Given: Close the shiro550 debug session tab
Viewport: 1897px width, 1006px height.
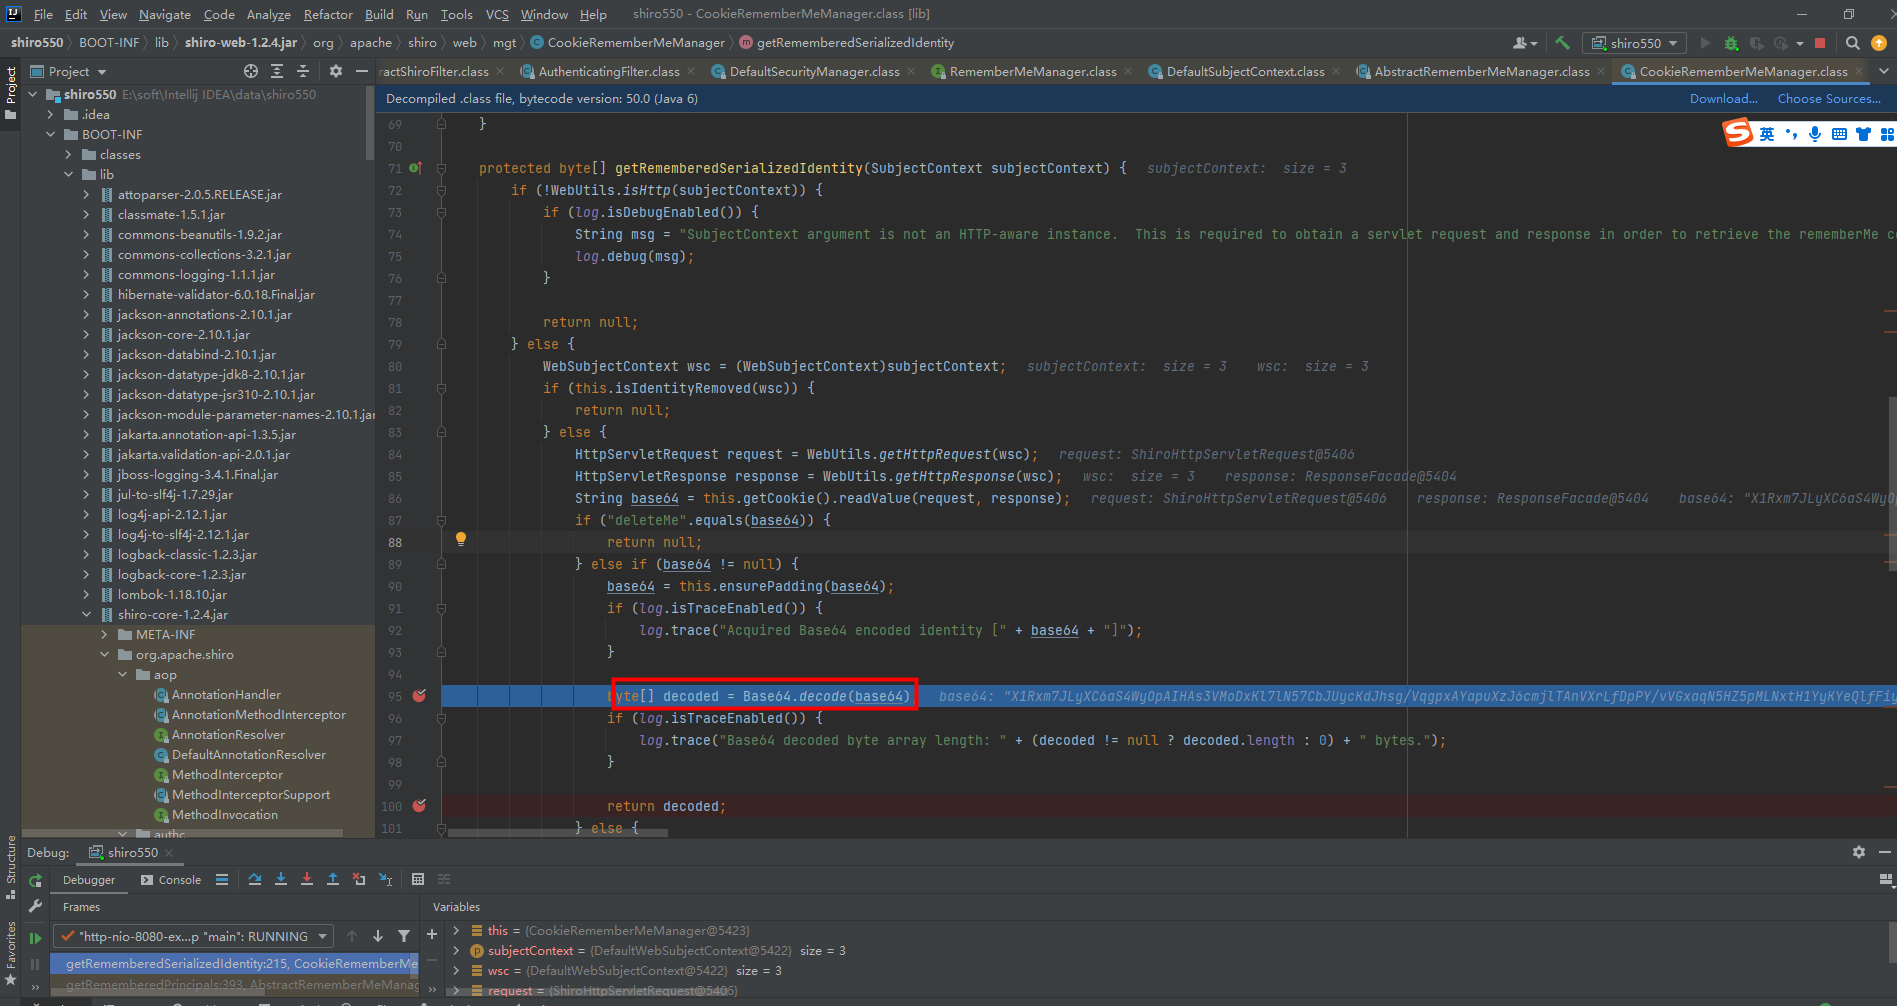Looking at the screenshot, I should pos(169,852).
